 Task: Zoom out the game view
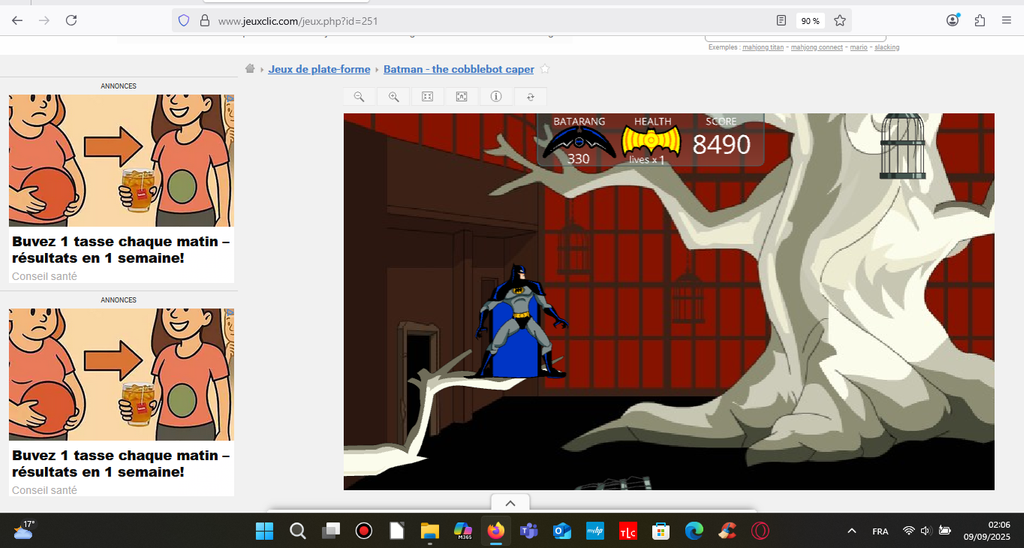(x=359, y=97)
